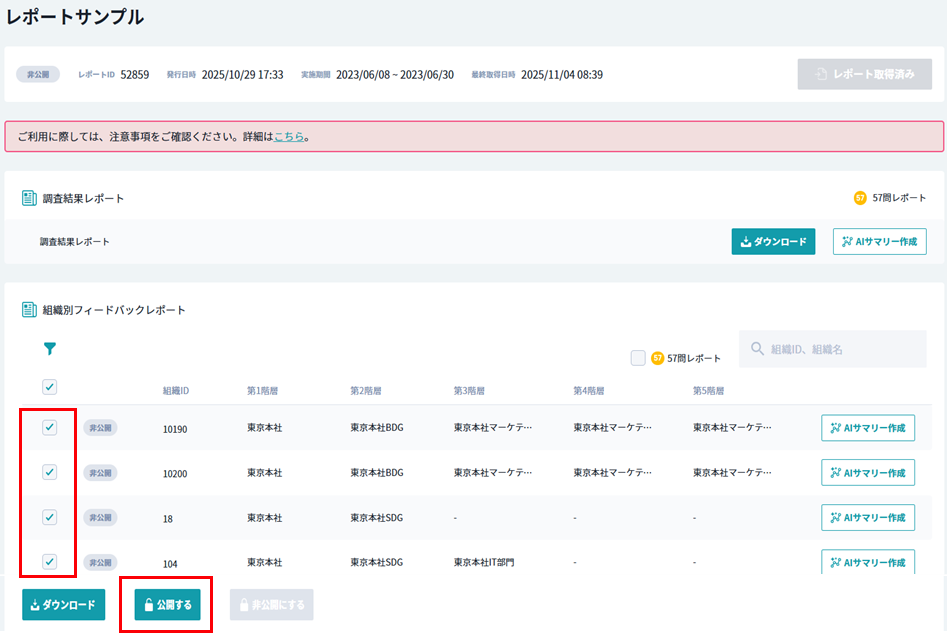This screenshot has width=948, height=636.
Task: Click the organization ID cell 10200
Action: [175, 474]
